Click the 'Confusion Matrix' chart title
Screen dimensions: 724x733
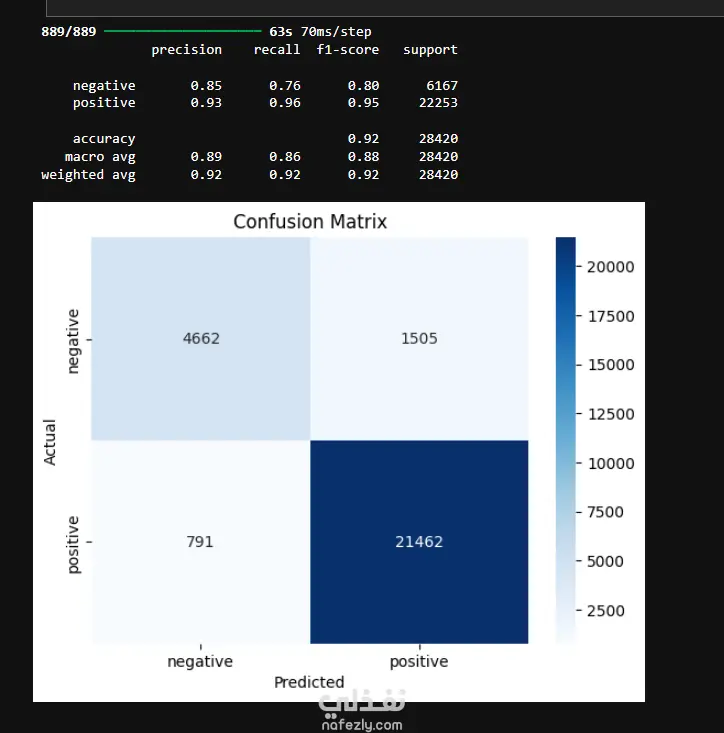tap(310, 222)
